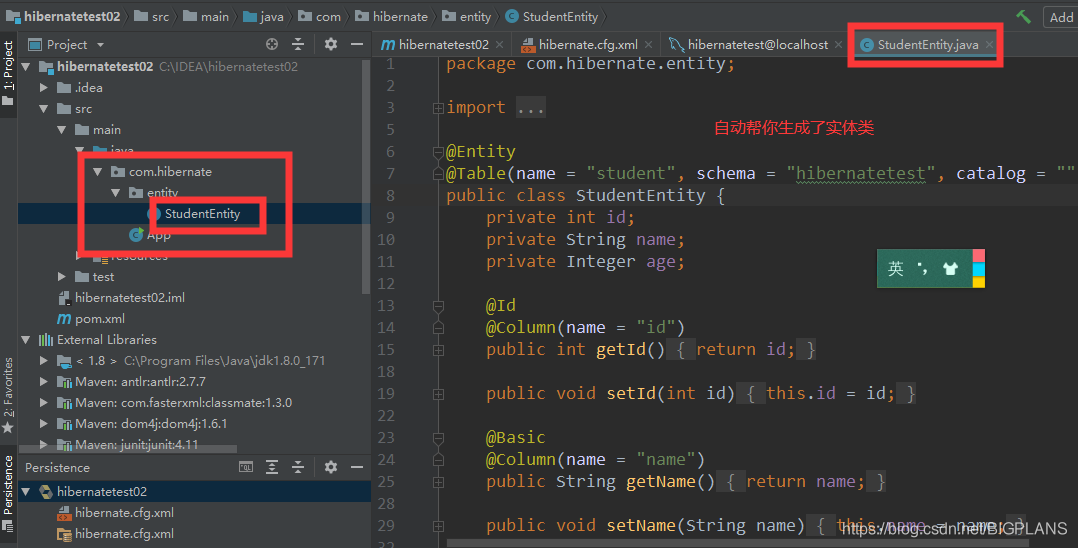Expand the .idea folder
This screenshot has height=548, width=1078.
pos(44,87)
